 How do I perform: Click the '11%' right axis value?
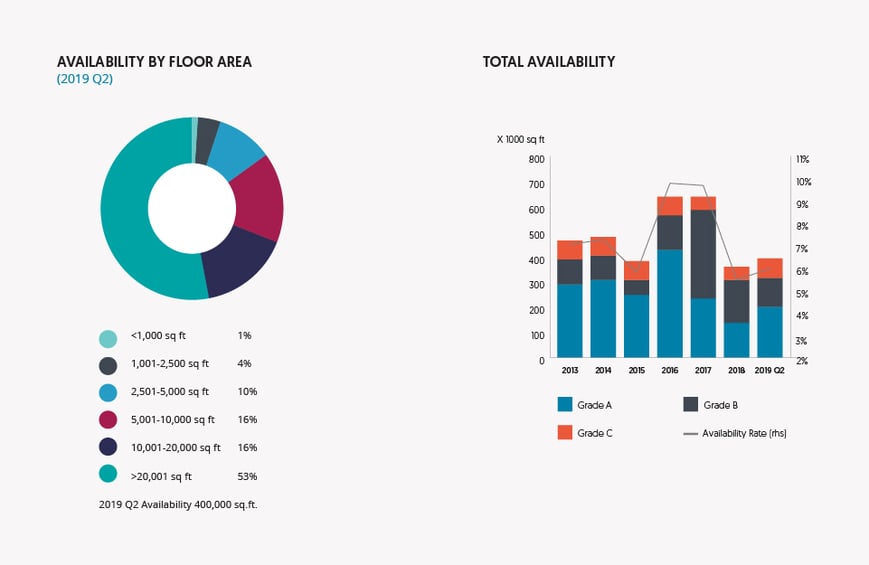click(802, 160)
